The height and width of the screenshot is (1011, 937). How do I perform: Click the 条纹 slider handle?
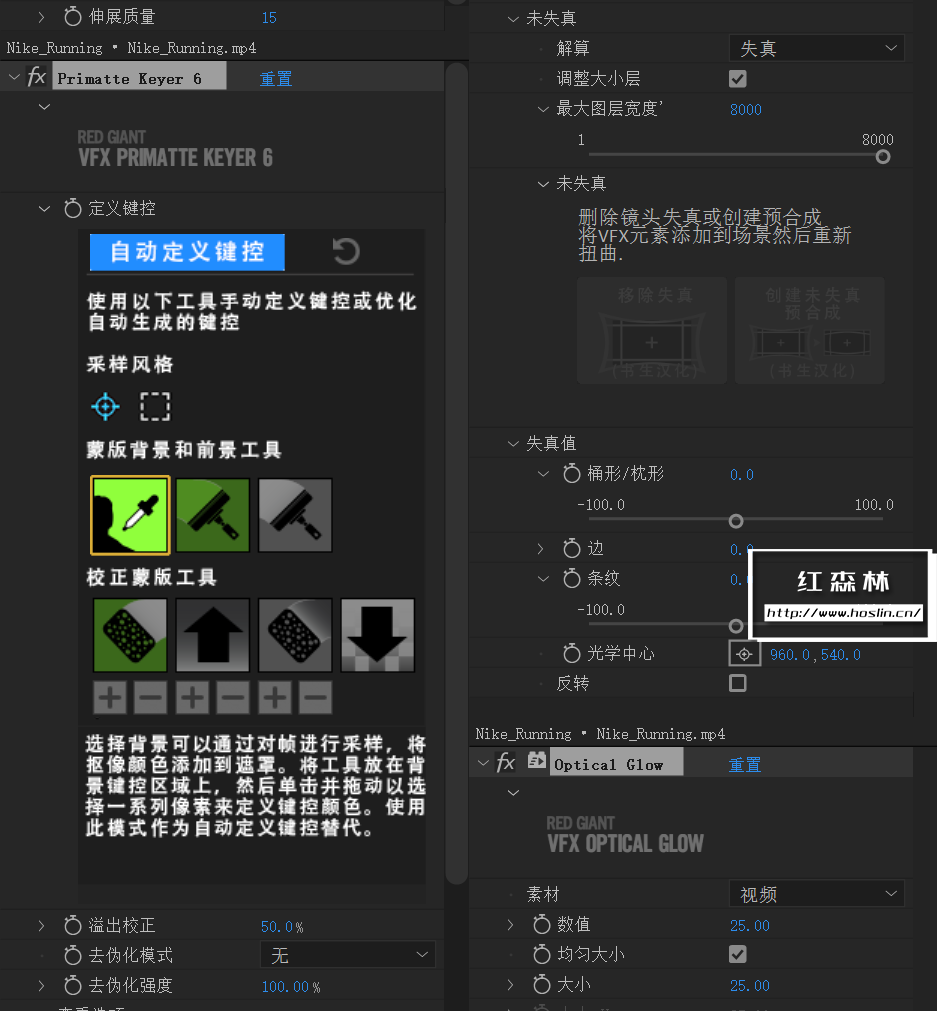pyautogui.click(x=736, y=625)
